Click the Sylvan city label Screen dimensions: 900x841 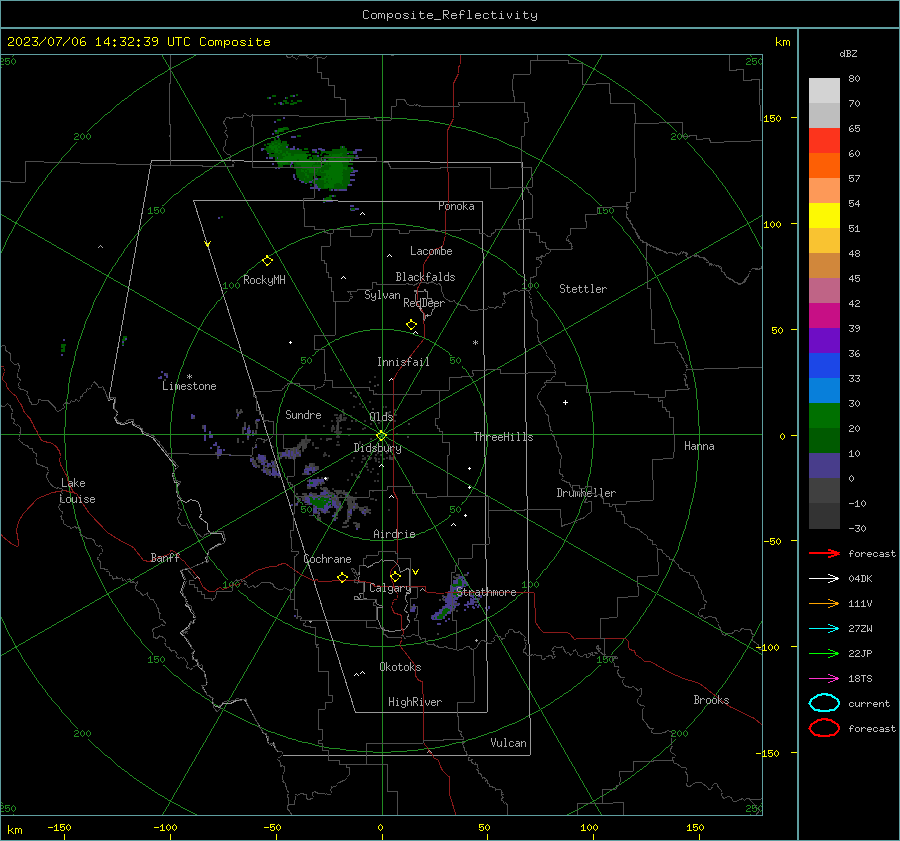point(382,295)
